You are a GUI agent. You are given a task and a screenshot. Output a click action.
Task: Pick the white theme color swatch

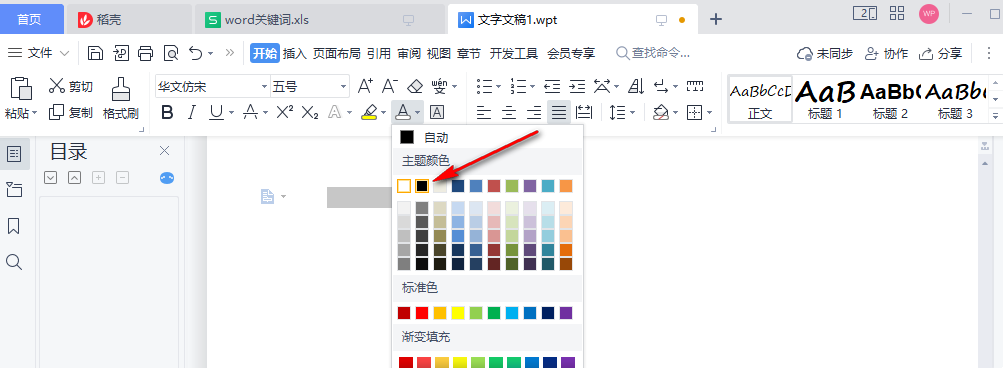coord(404,186)
